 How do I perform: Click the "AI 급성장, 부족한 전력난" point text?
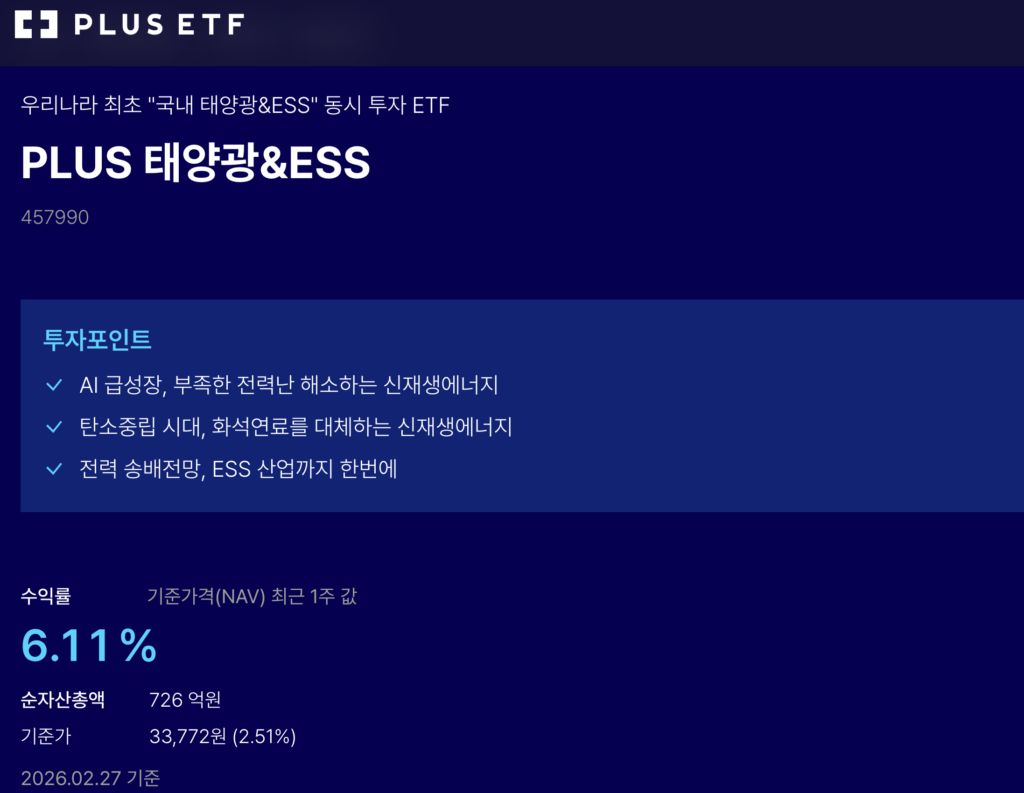(x=288, y=385)
